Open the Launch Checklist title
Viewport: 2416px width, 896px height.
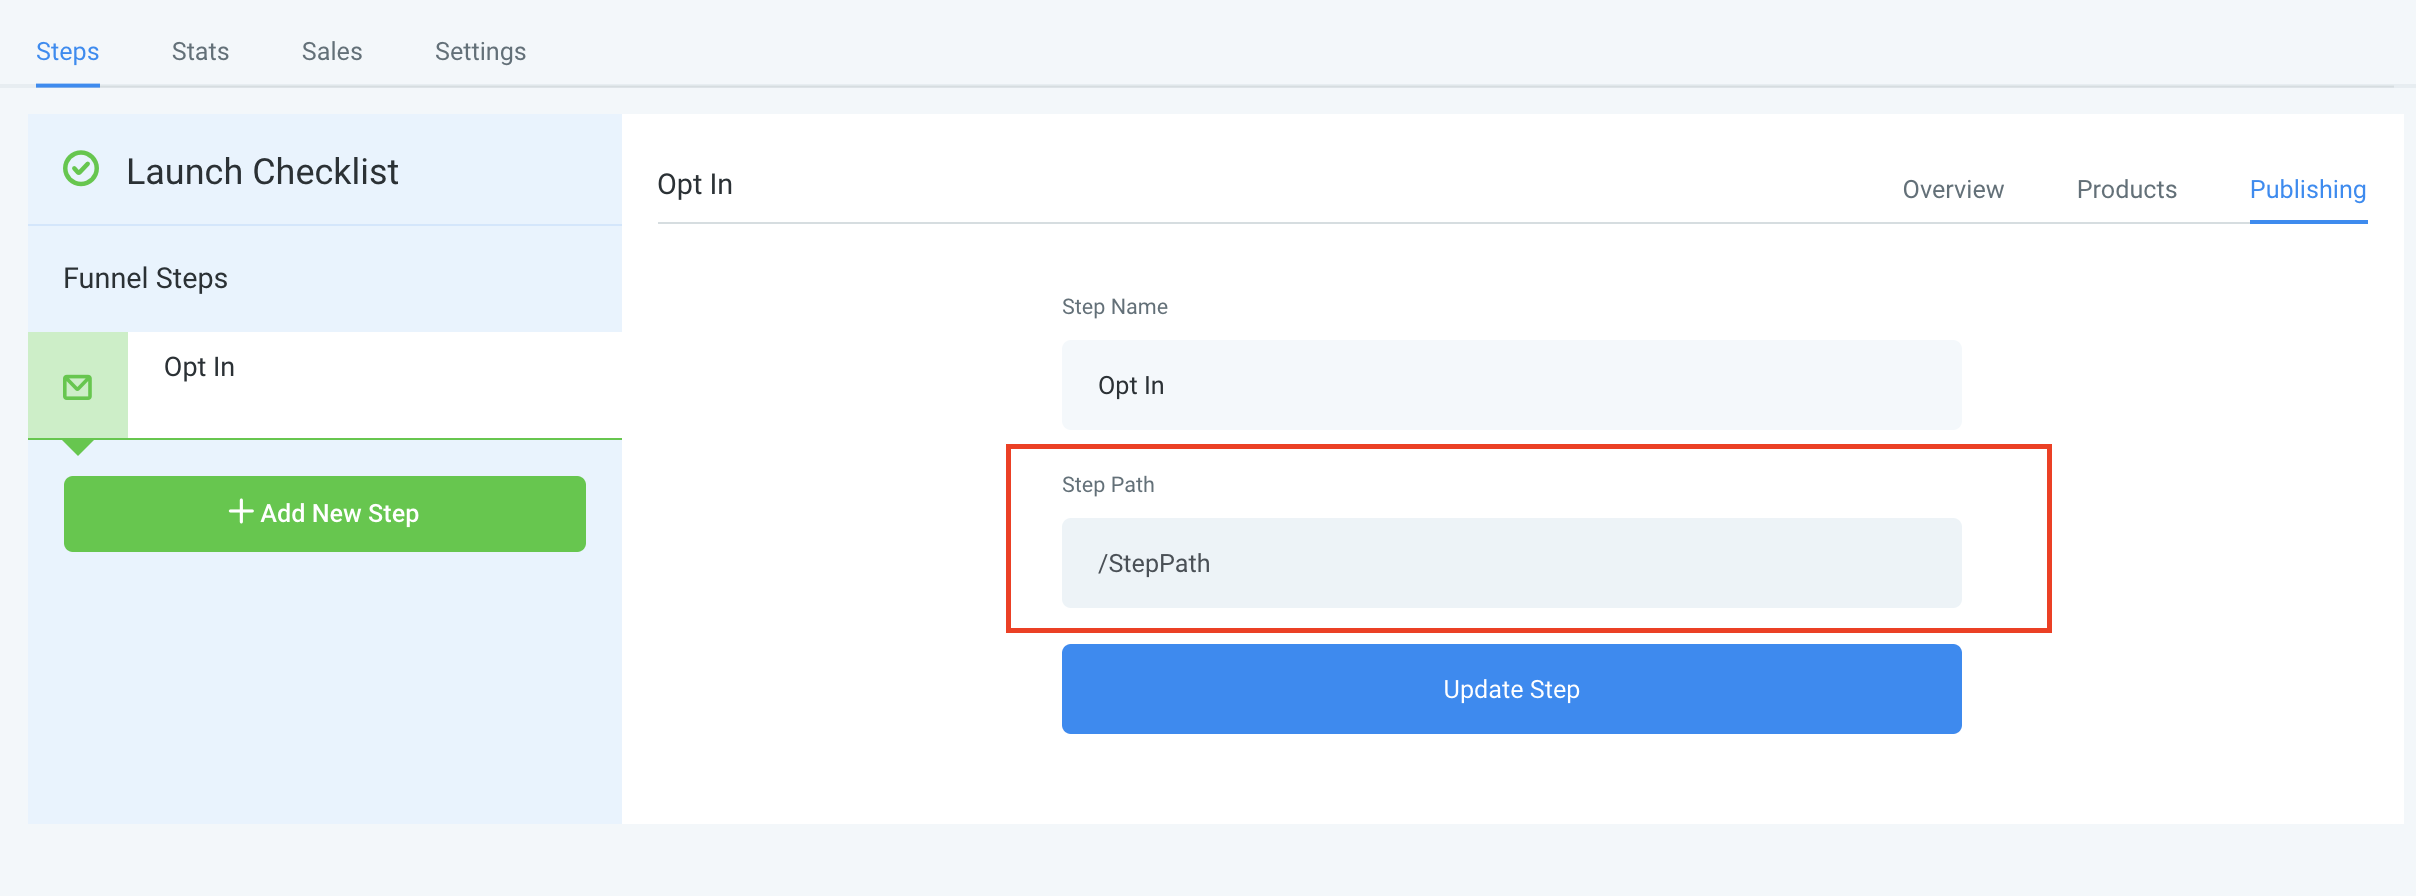[x=262, y=172]
